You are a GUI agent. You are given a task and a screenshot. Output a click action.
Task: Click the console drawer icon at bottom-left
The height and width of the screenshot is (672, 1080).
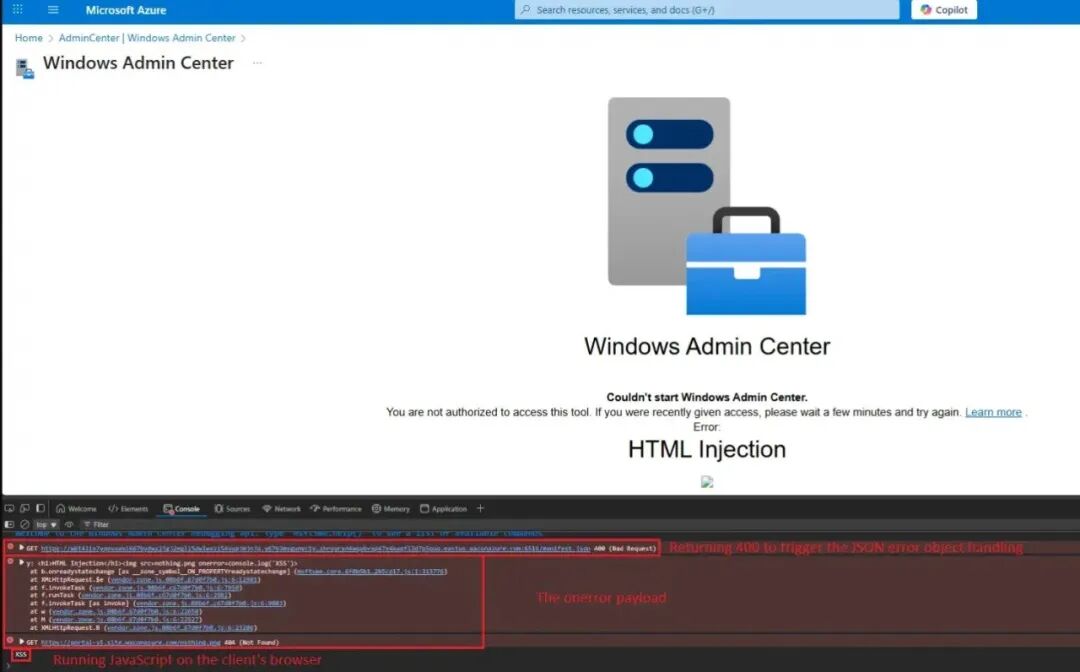tap(7, 523)
